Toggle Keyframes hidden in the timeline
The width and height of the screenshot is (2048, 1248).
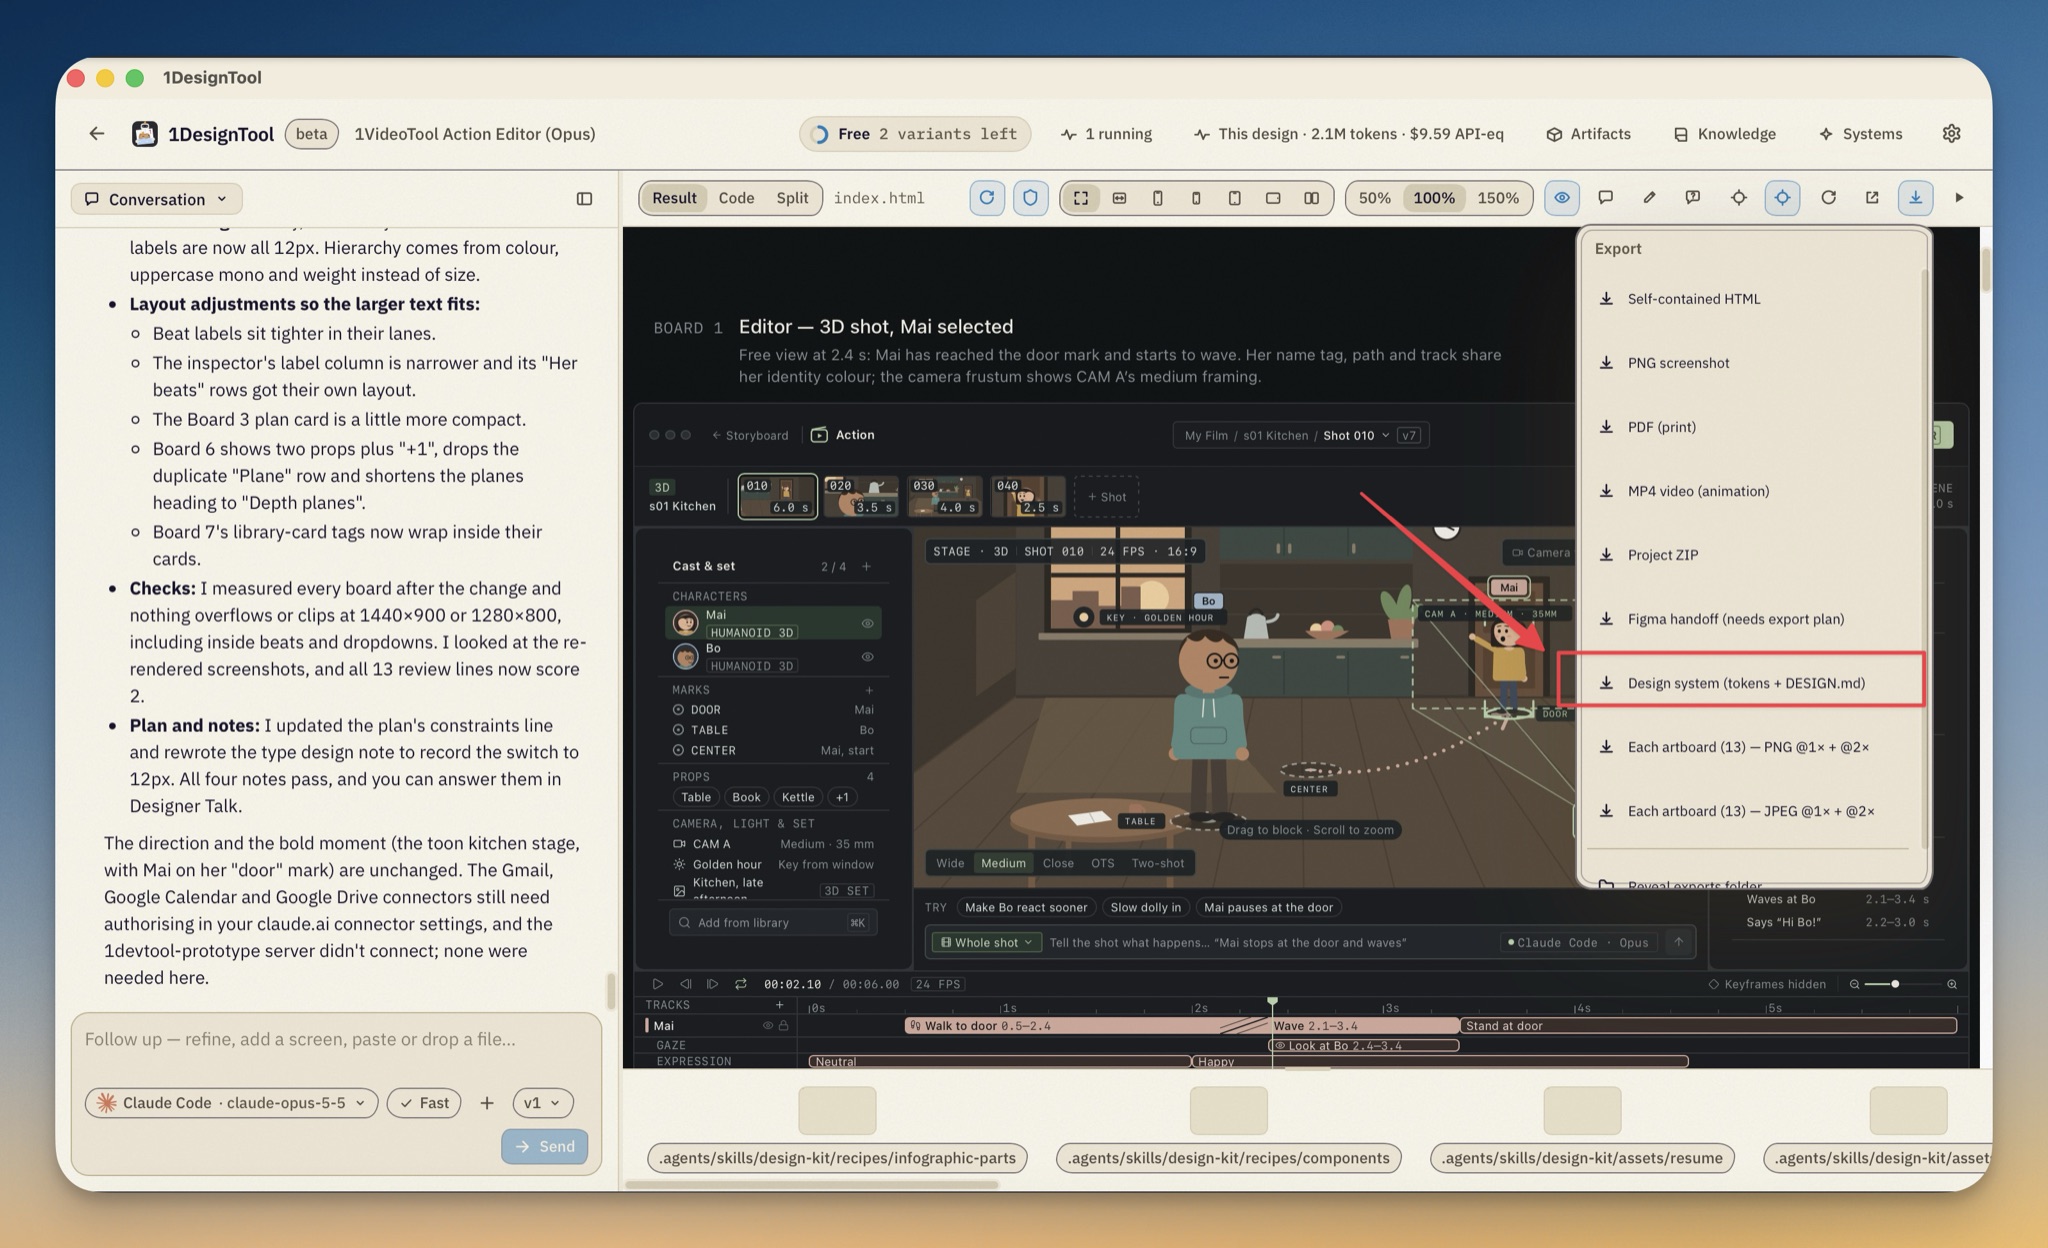tap(1766, 984)
